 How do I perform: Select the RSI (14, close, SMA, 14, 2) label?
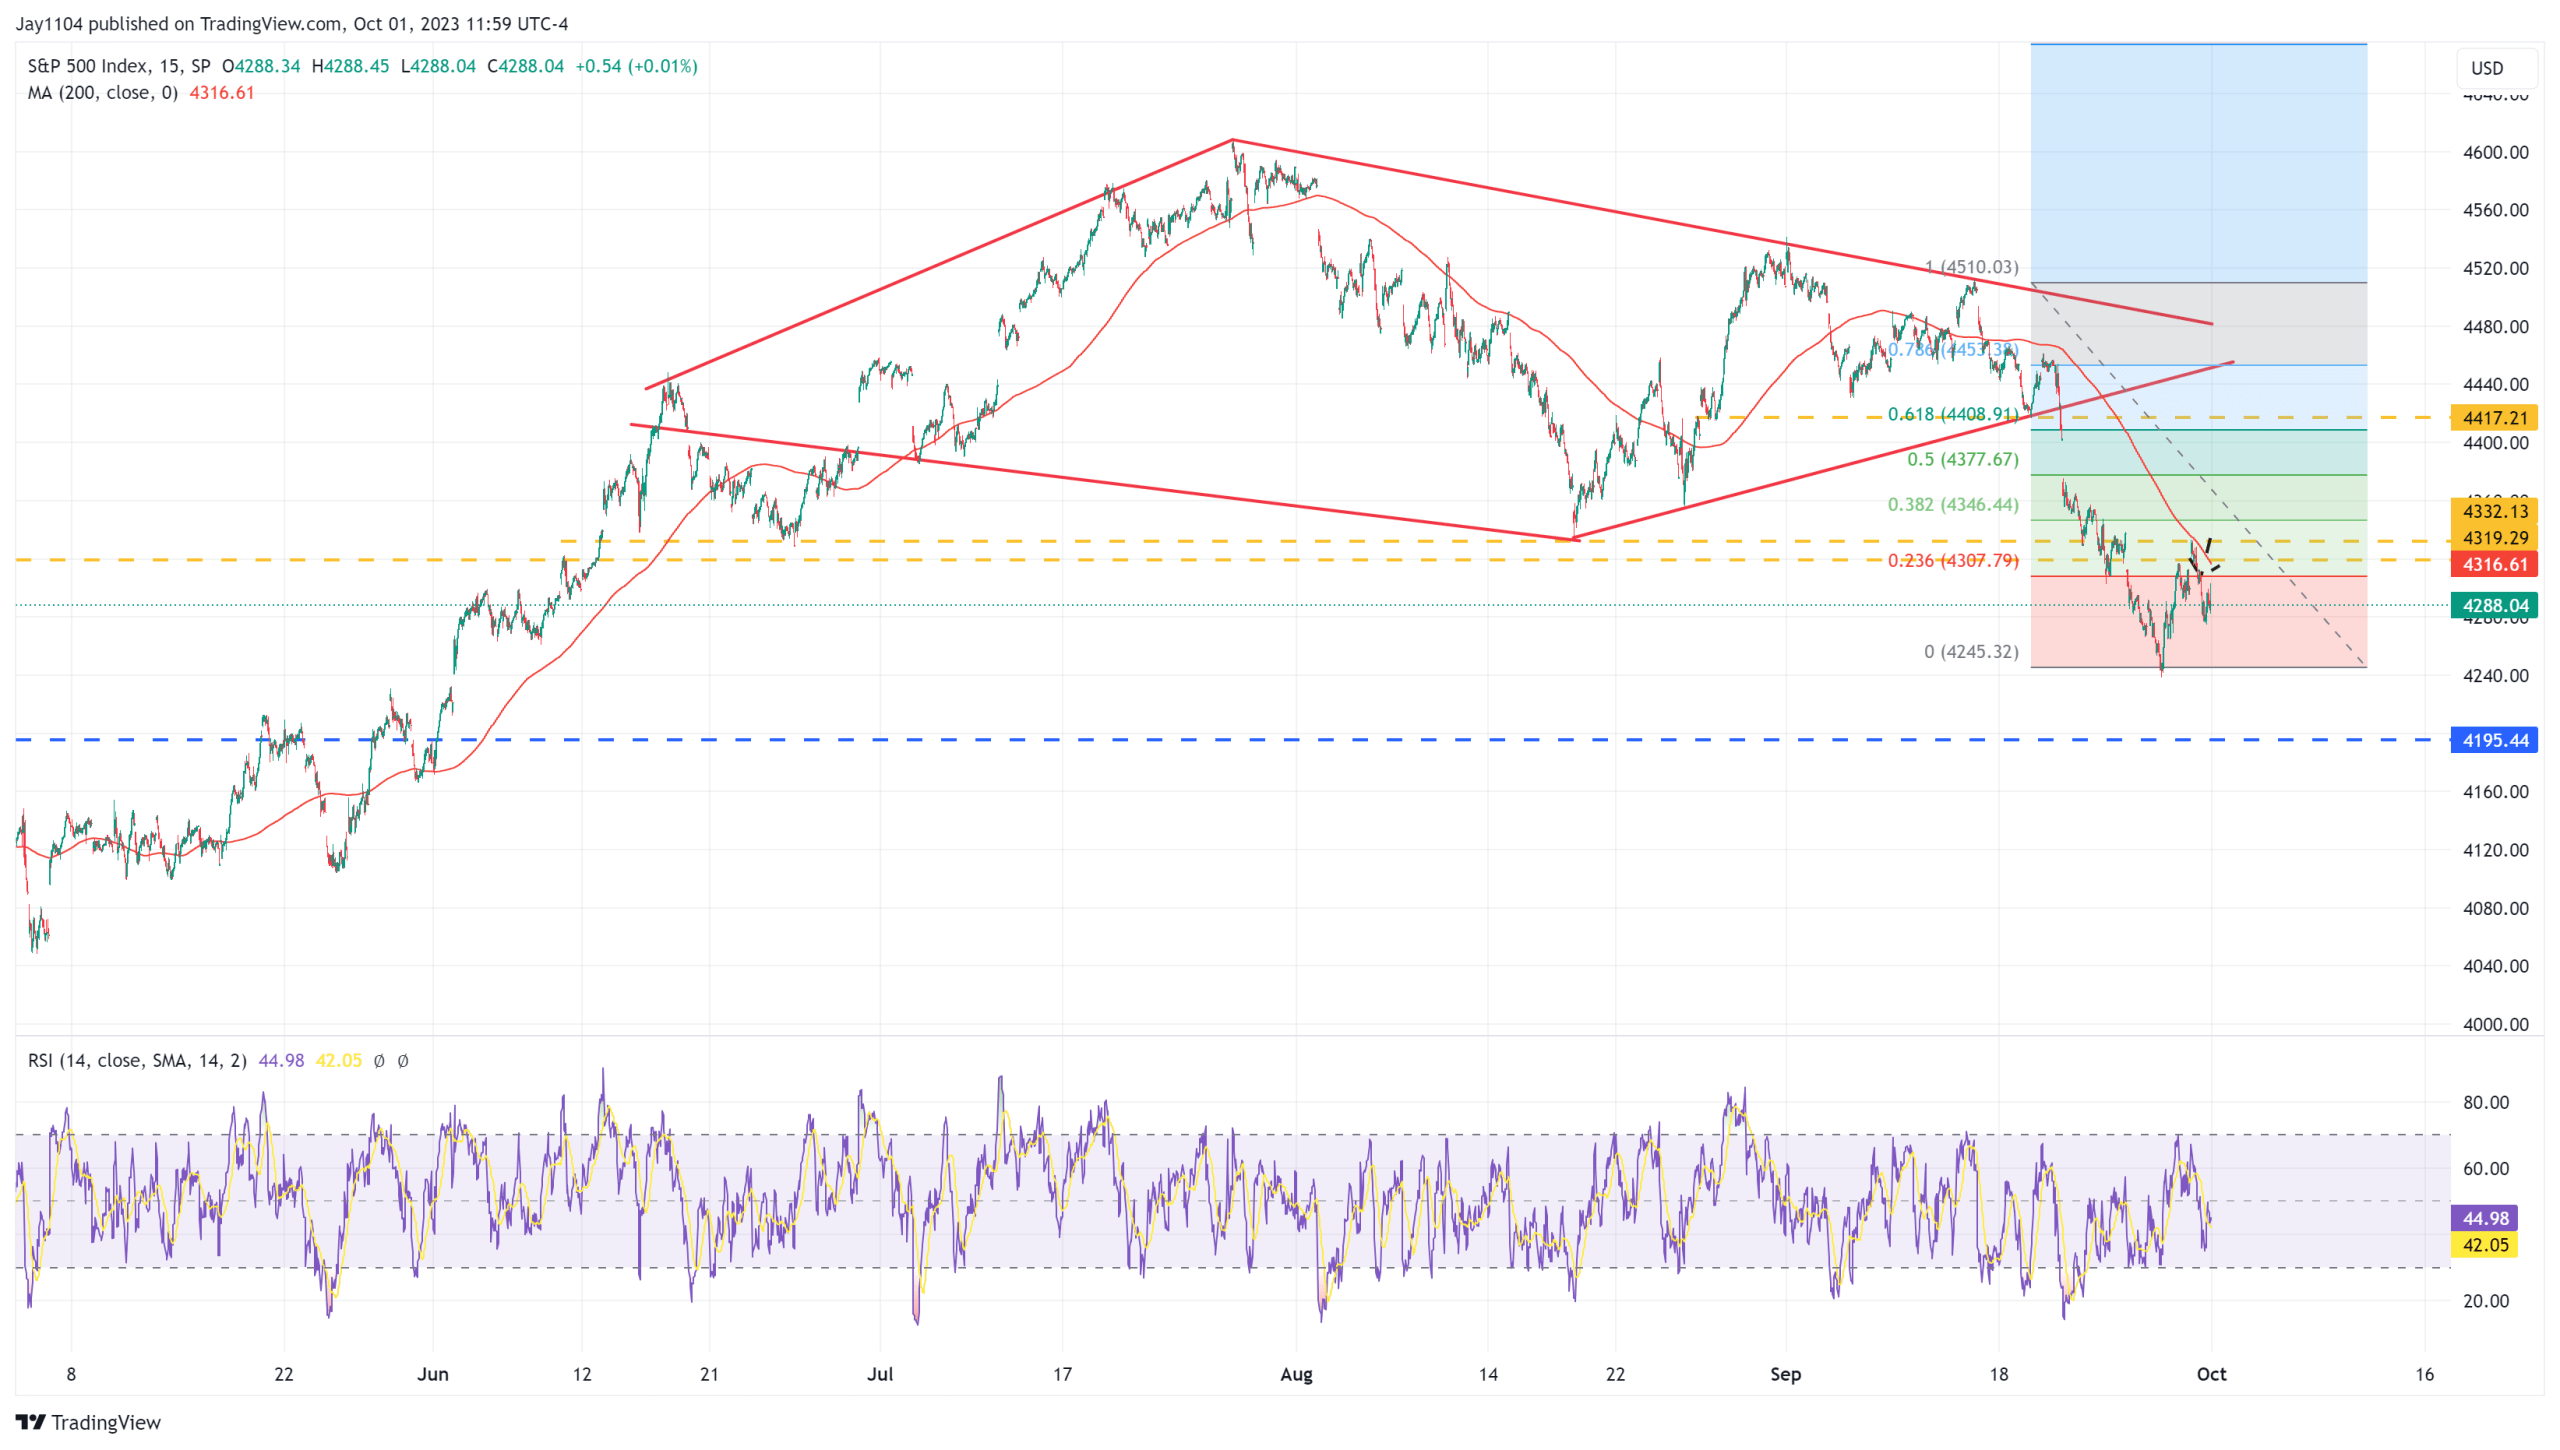137,1060
